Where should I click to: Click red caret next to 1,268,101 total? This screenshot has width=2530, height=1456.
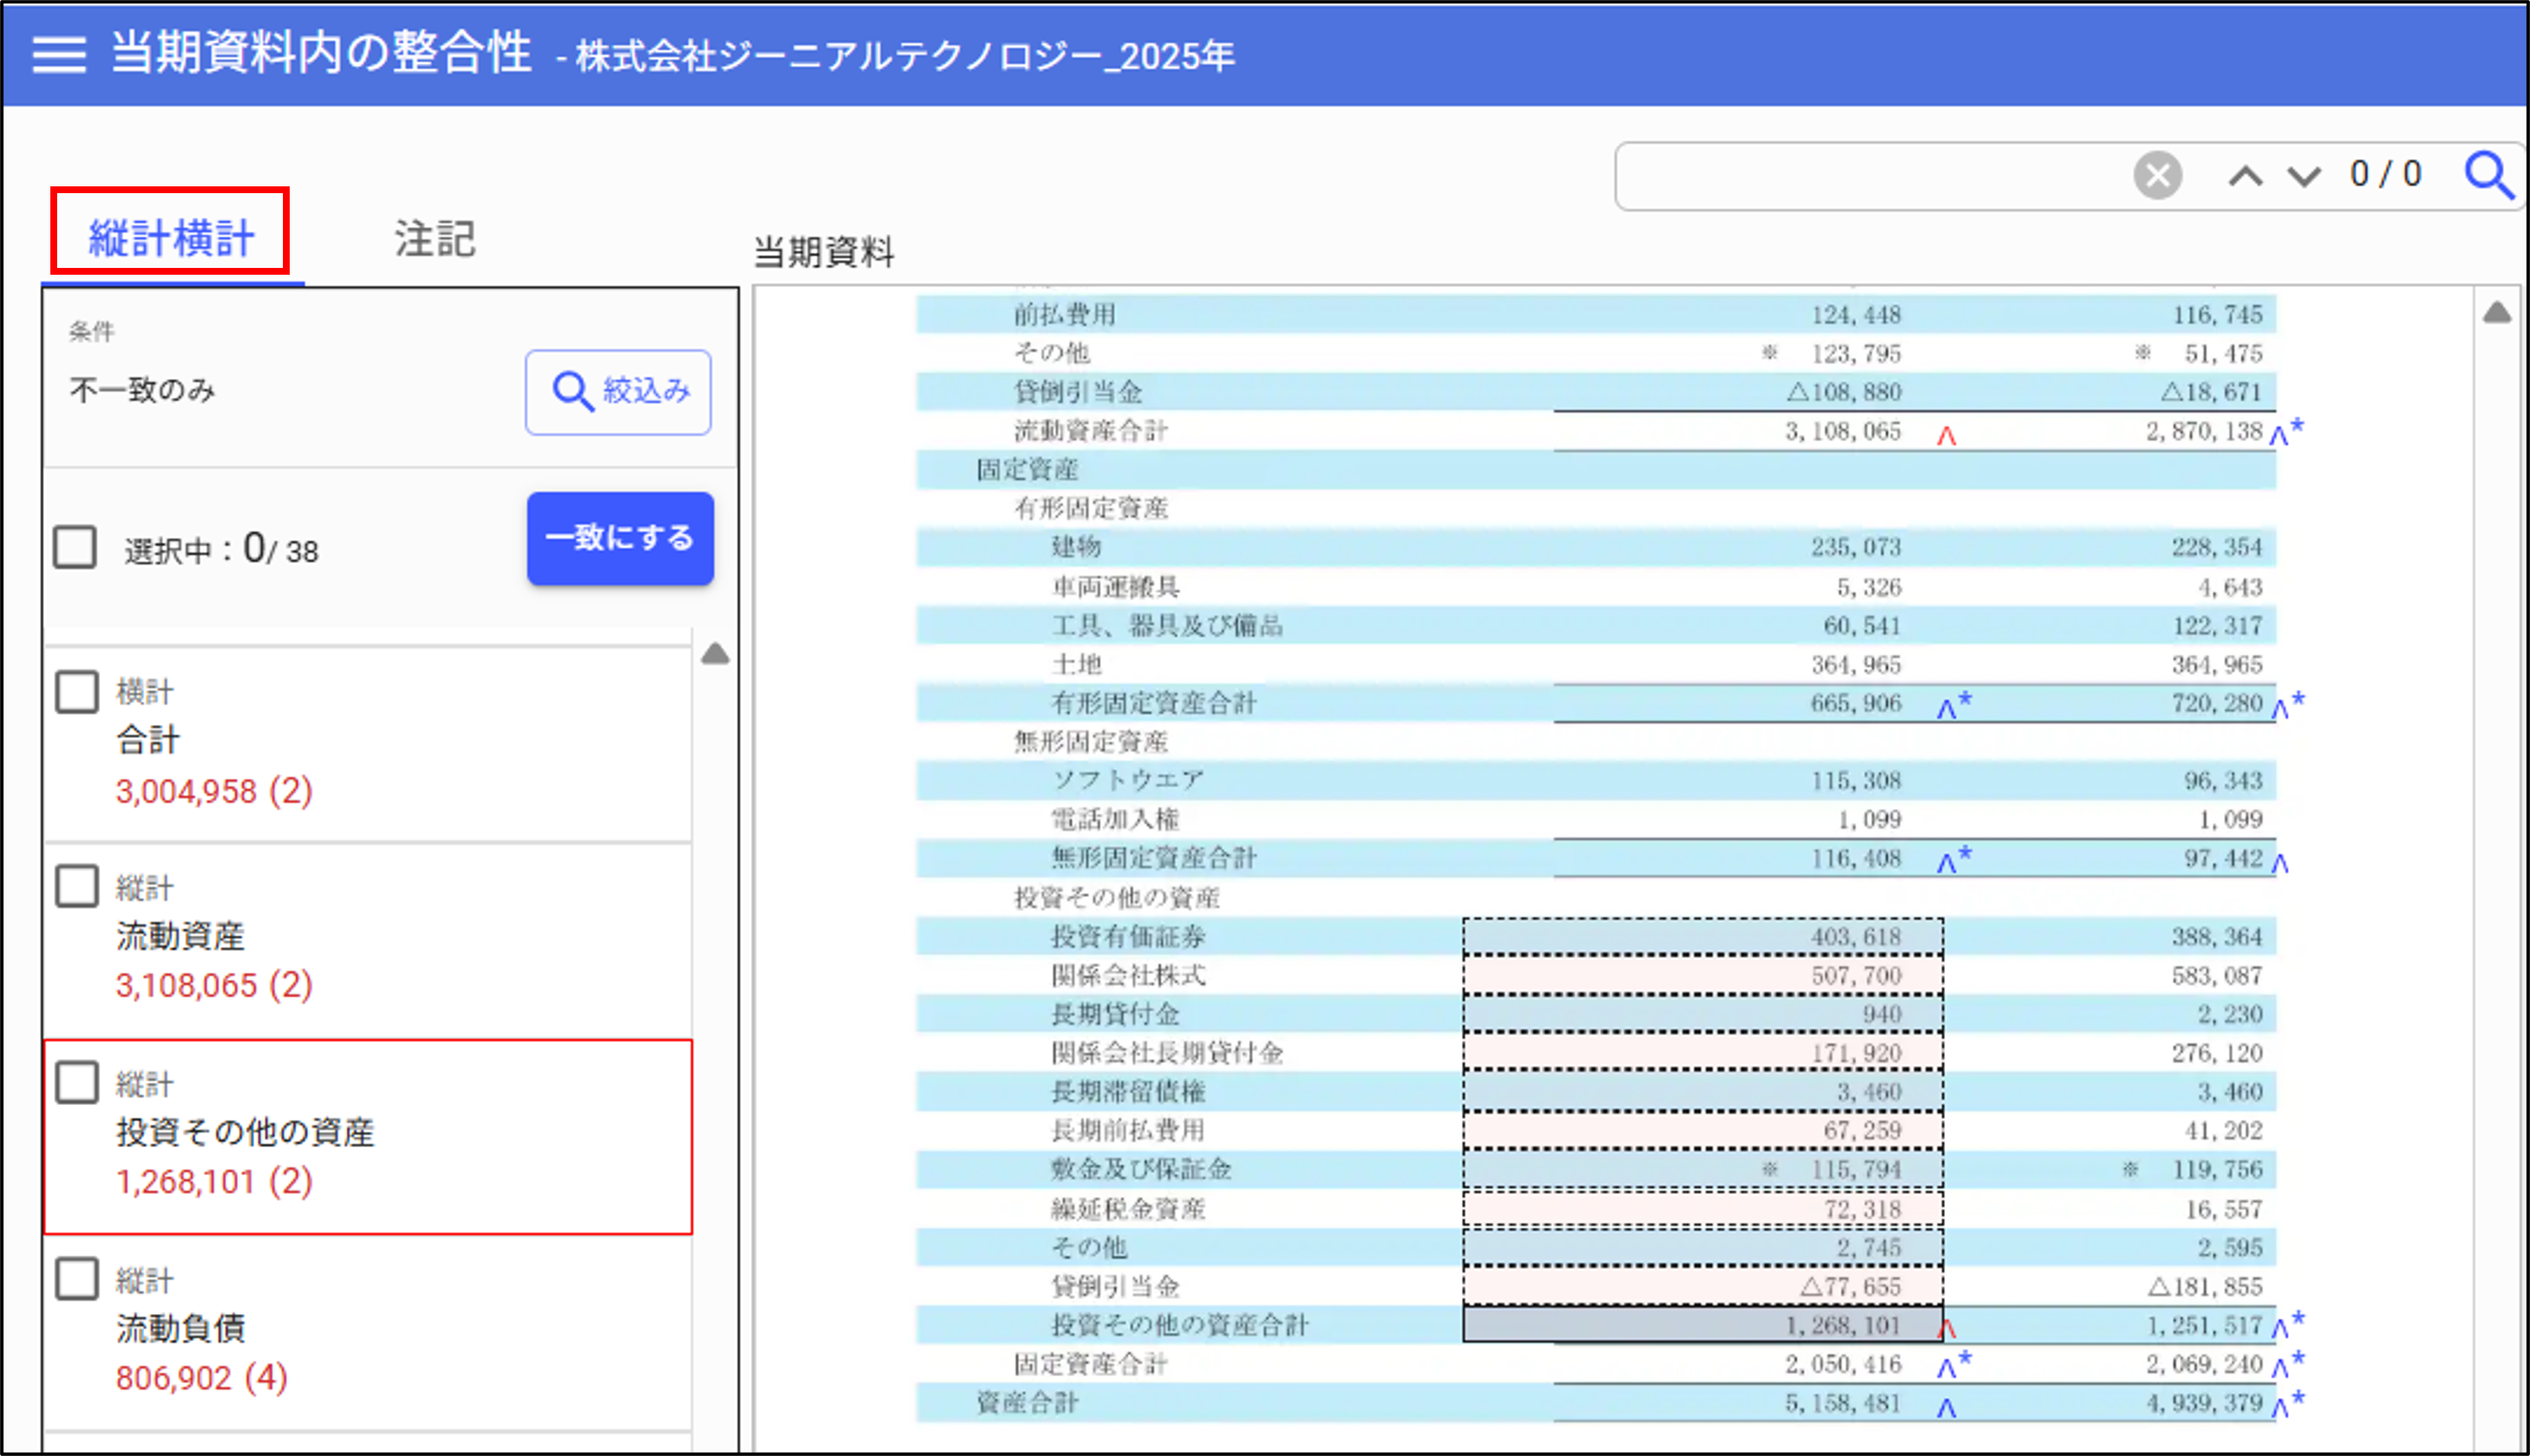pyautogui.click(x=1947, y=1329)
